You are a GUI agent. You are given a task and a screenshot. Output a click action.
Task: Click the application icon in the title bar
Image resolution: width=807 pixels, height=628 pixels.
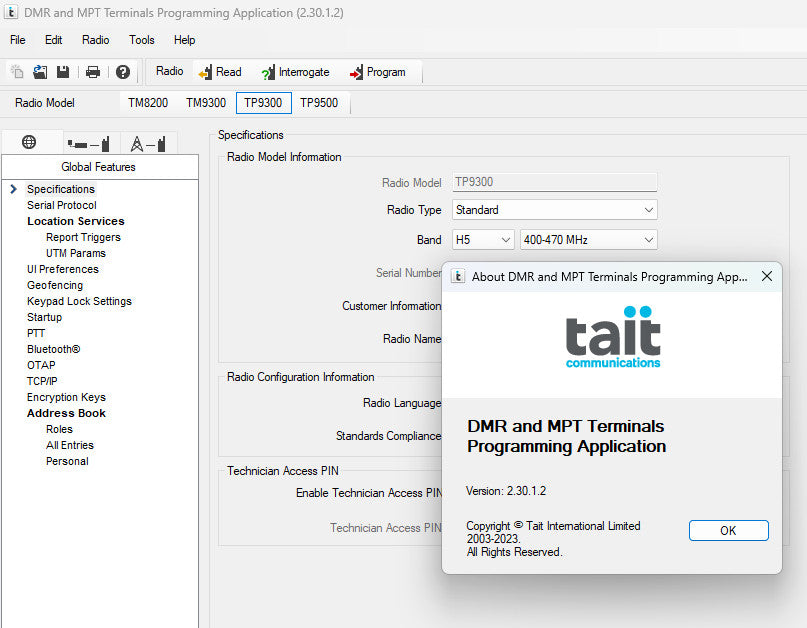coord(10,12)
